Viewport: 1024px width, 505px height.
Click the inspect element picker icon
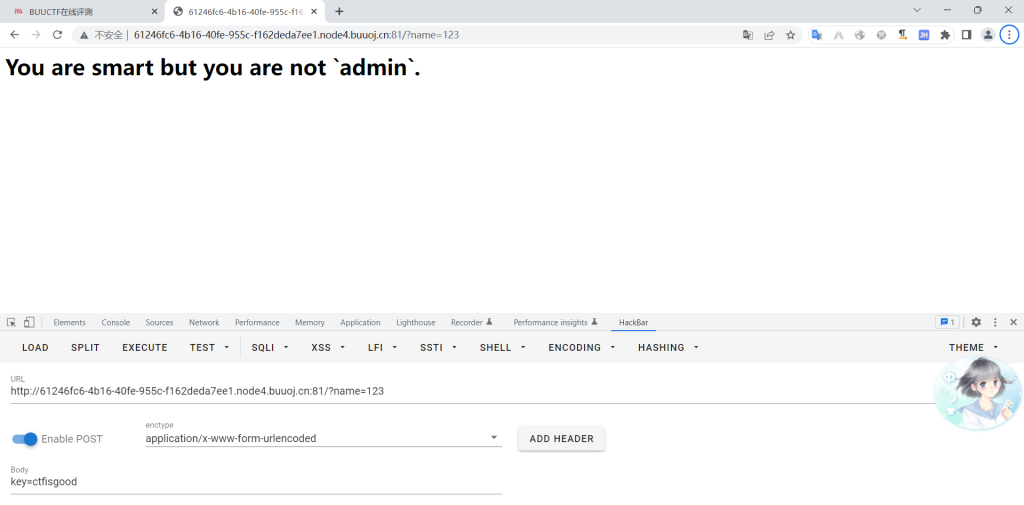(11, 322)
